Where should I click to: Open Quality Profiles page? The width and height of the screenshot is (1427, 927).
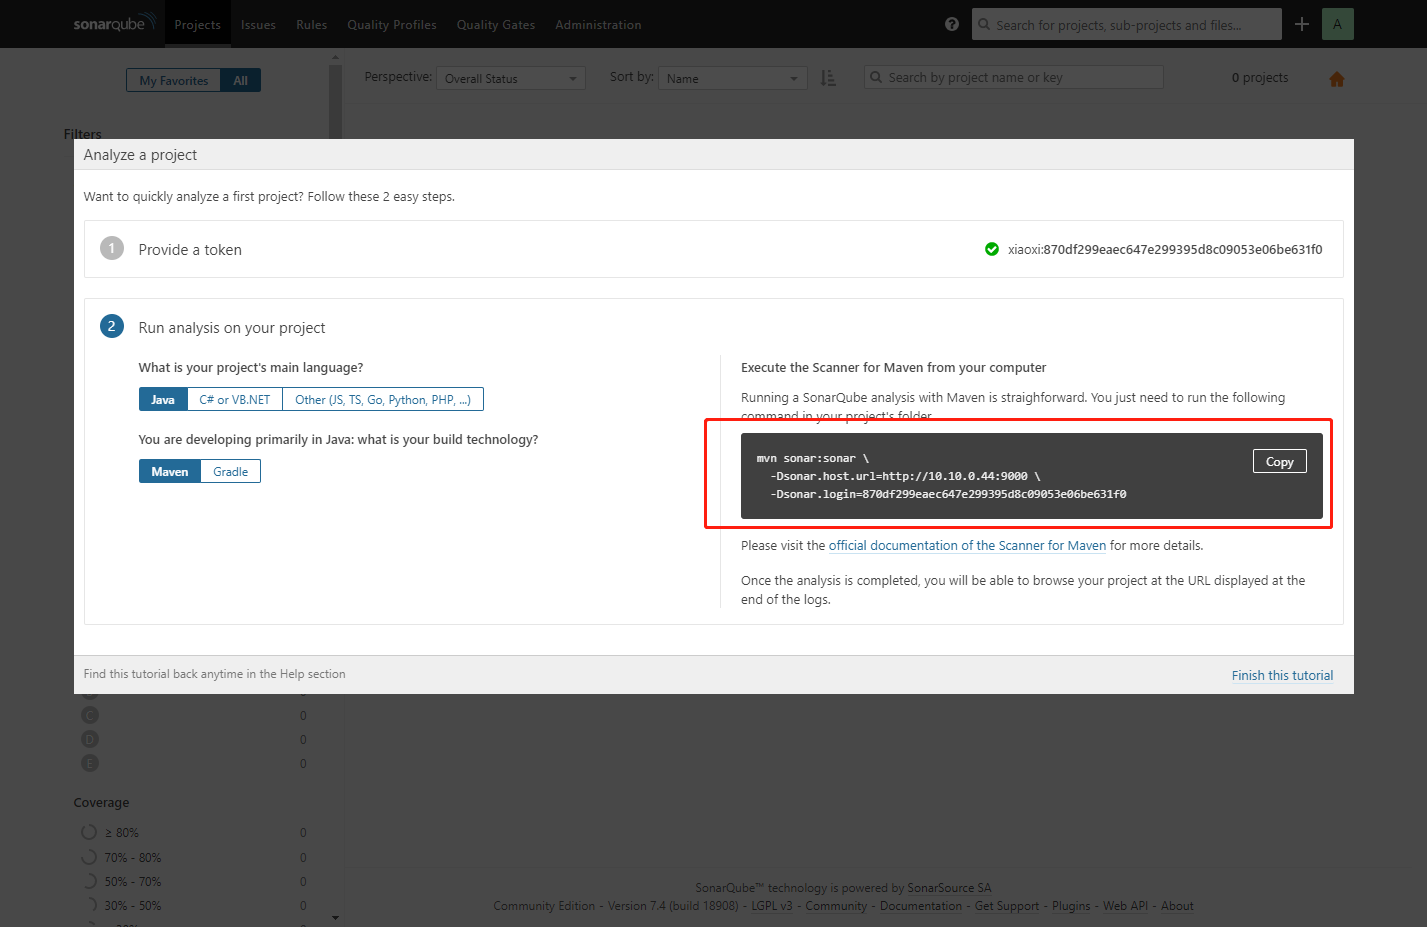click(x=392, y=24)
